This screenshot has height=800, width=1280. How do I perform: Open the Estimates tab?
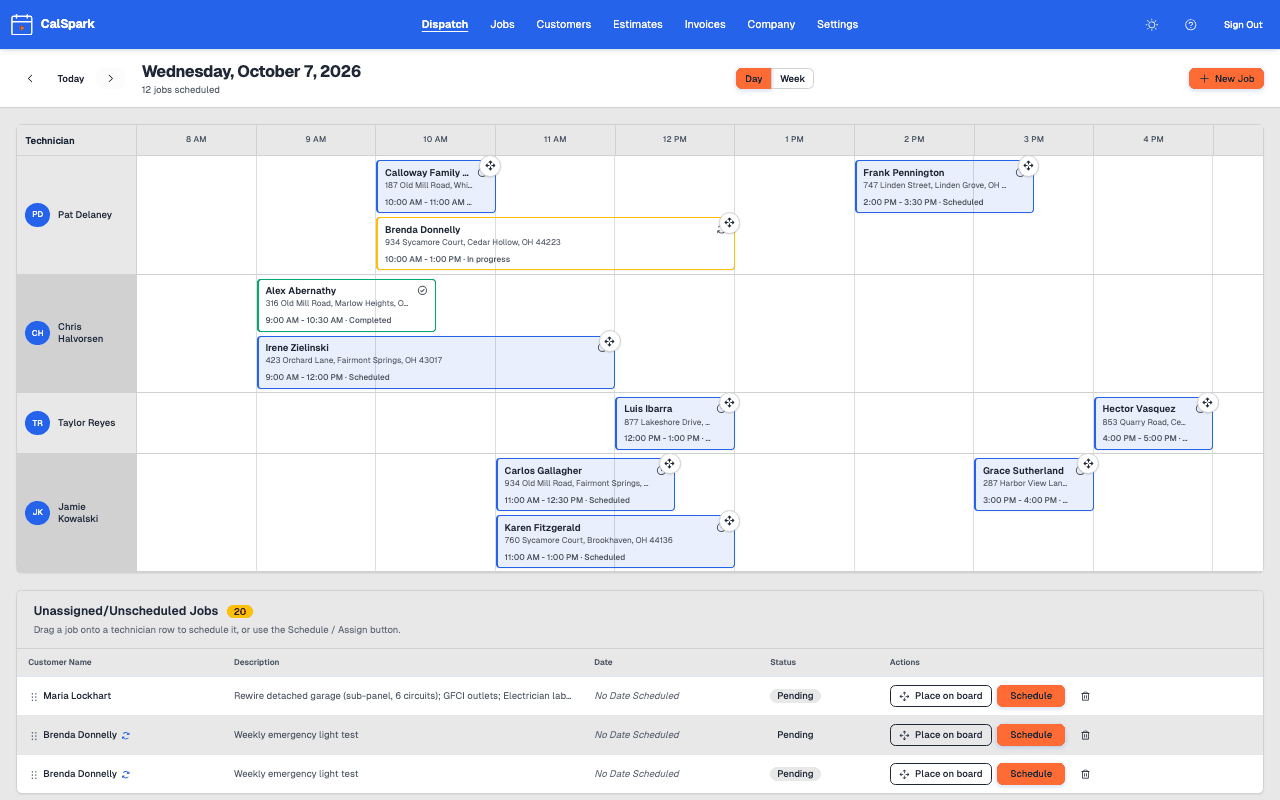pos(638,24)
